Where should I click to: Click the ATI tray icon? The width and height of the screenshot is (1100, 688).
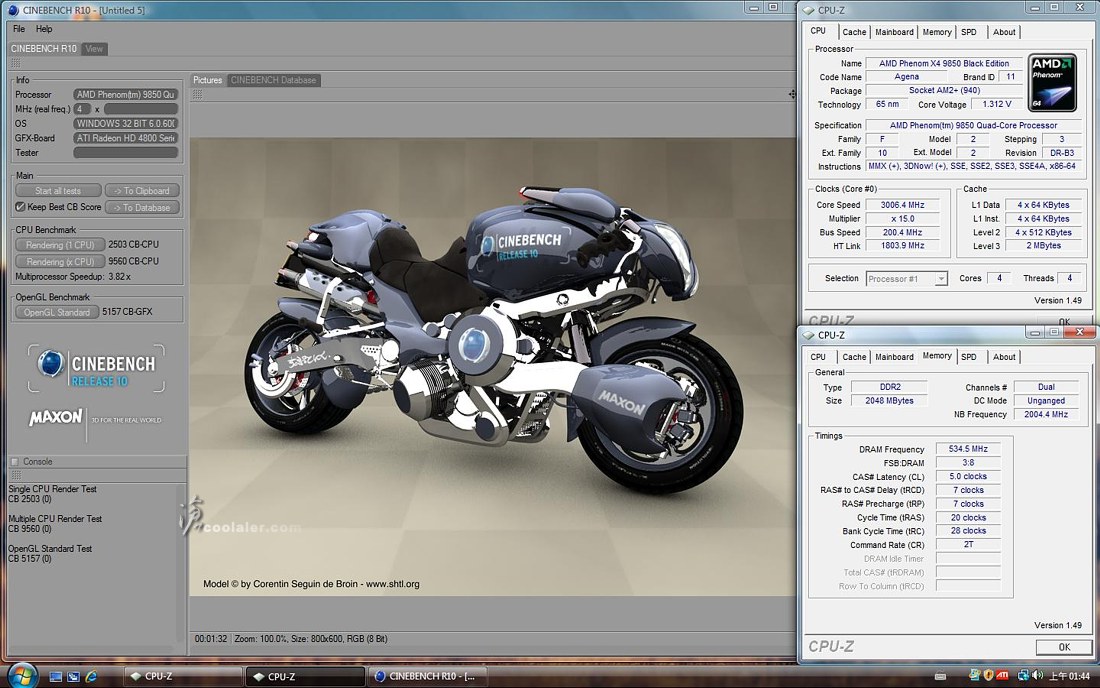(x=1003, y=675)
